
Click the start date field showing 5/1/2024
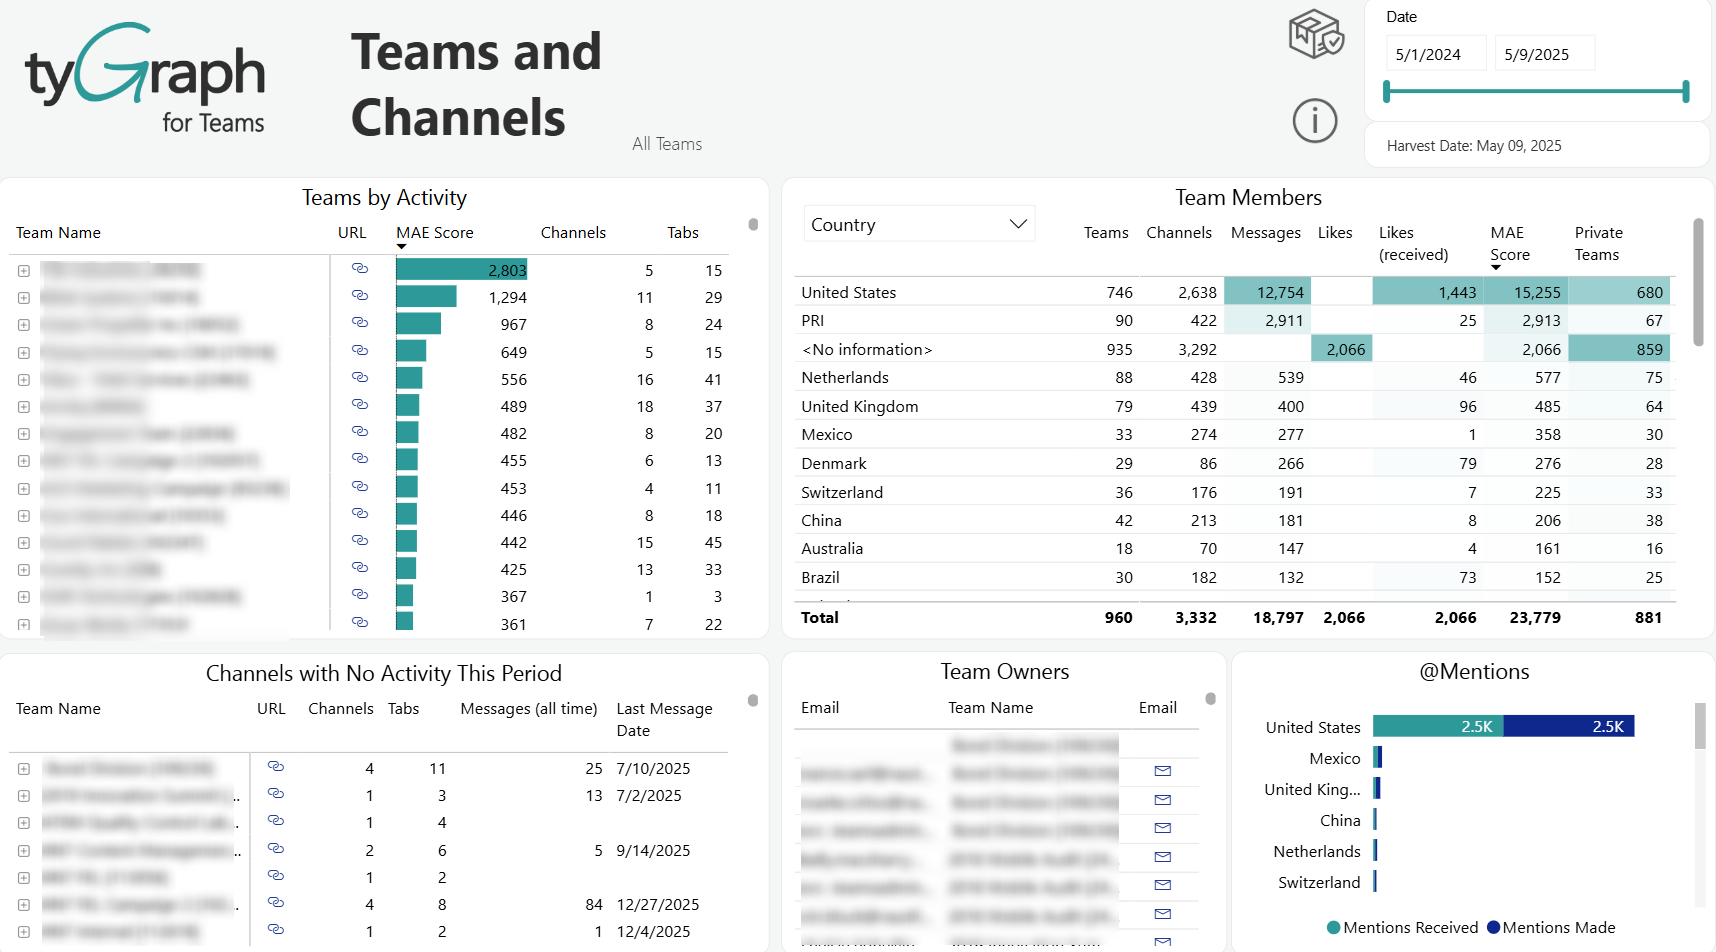pyautogui.click(x=1436, y=53)
